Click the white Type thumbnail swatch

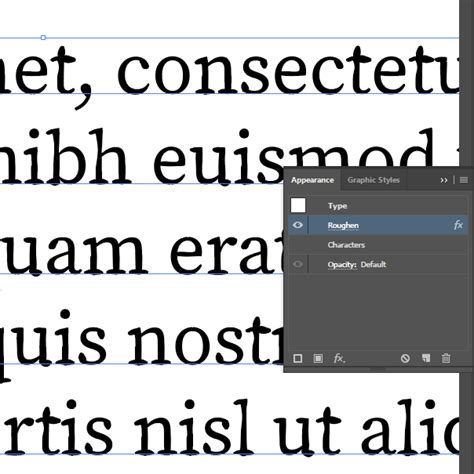298,205
